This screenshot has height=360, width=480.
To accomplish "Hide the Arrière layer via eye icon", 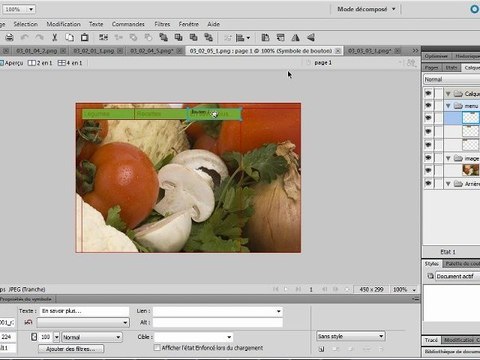I will pos(428,183).
